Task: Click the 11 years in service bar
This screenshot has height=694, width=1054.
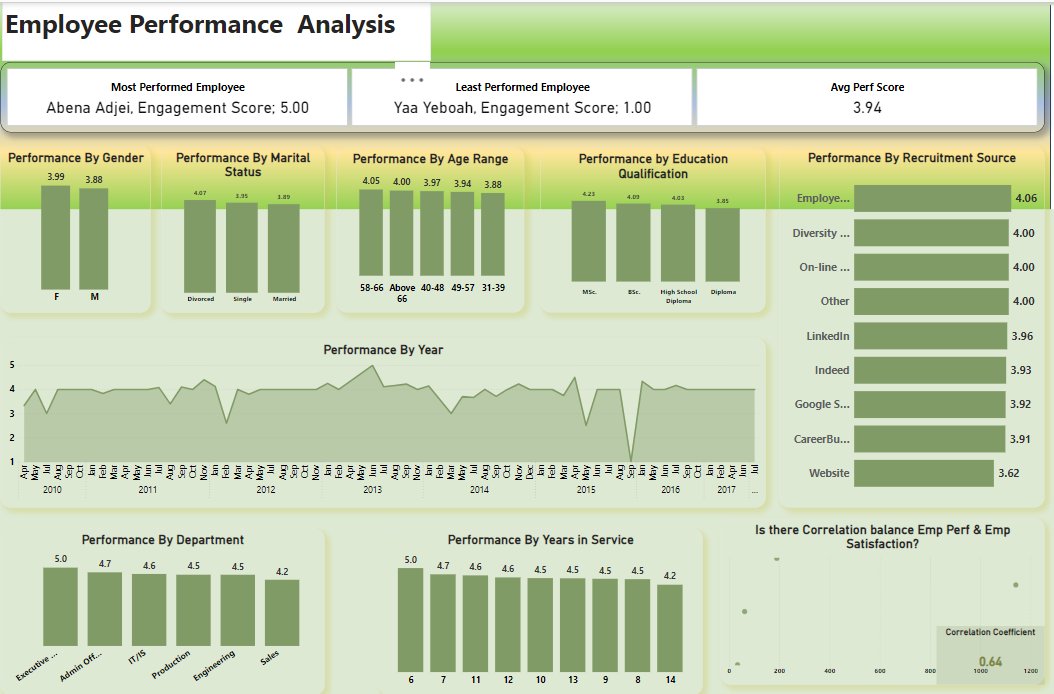Action: click(x=475, y=623)
